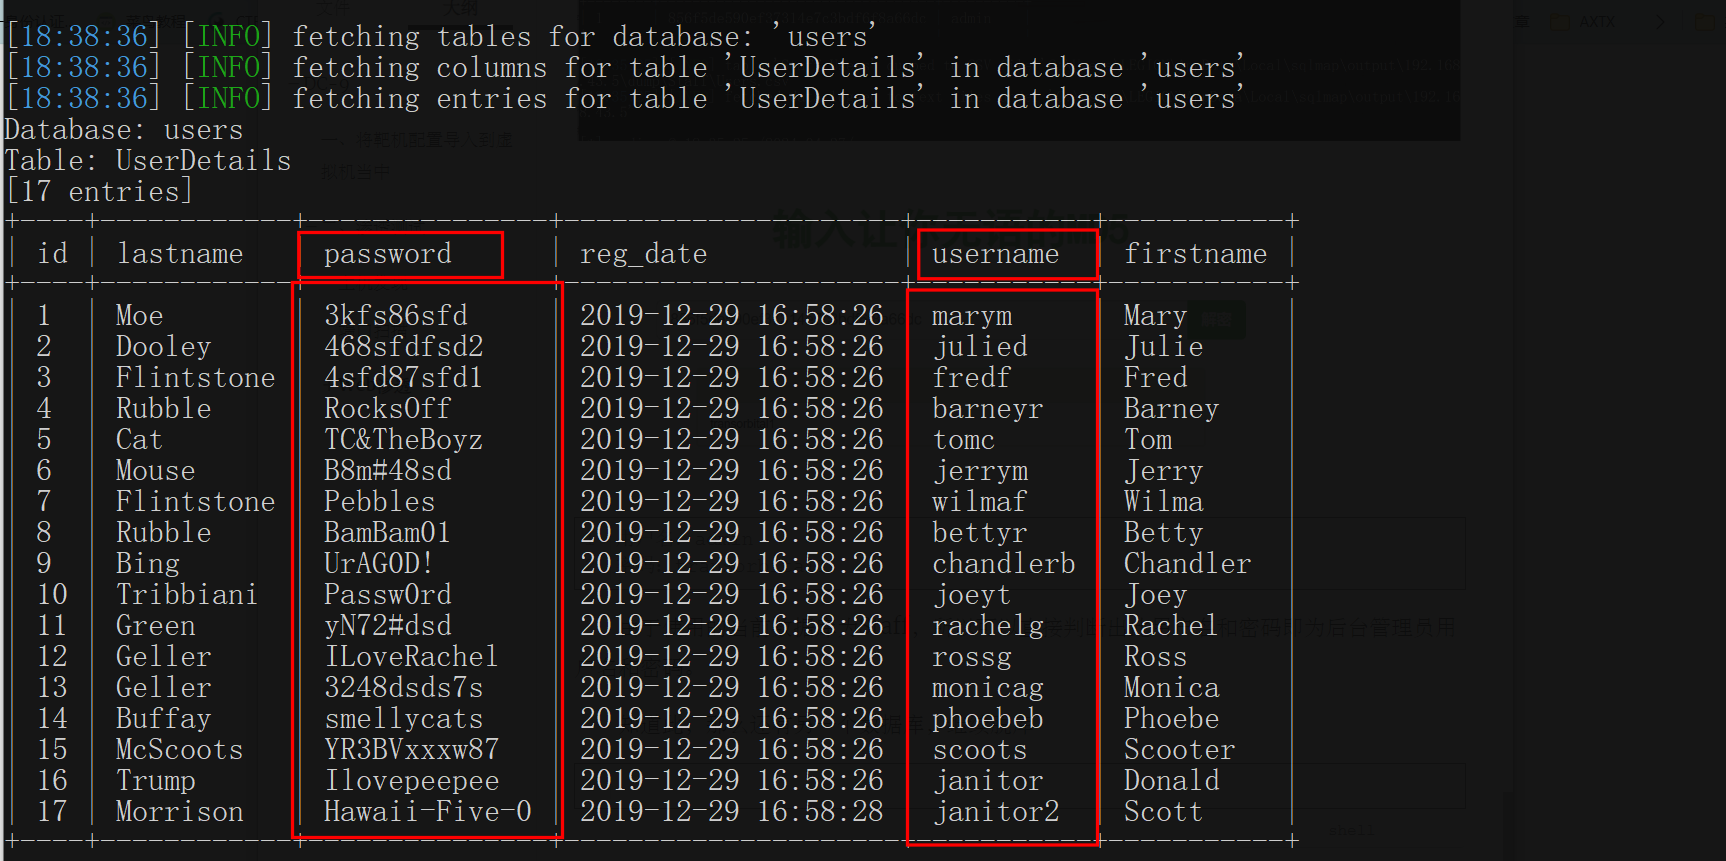Click reg_date '2019-12-29 16:58:28' in row 17
1726x861 pixels.
point(732,812)
